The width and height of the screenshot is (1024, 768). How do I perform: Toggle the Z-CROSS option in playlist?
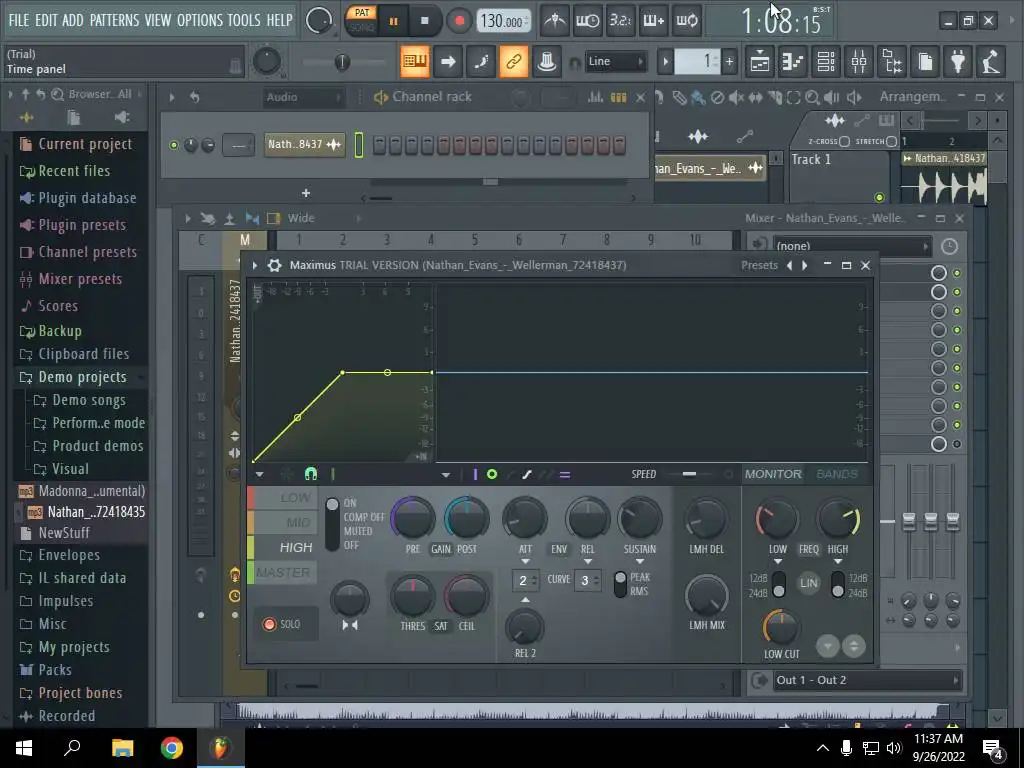coord(844,141)
